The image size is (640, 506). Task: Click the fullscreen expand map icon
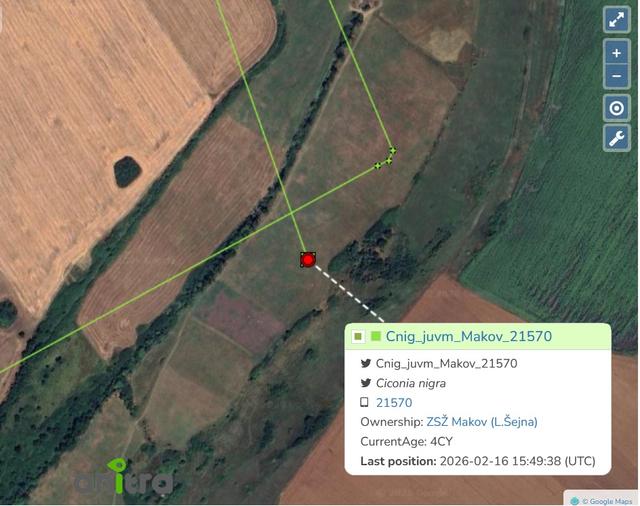[616, 19]
